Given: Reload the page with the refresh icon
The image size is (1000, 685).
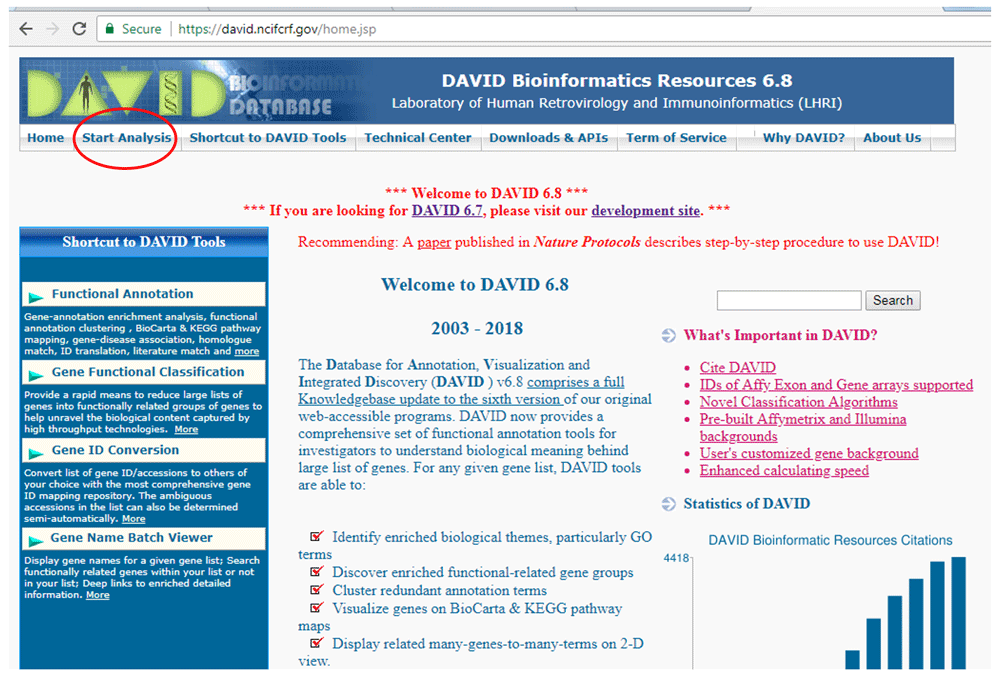Looking at the screenshot, I should click(x=79, y=28).
